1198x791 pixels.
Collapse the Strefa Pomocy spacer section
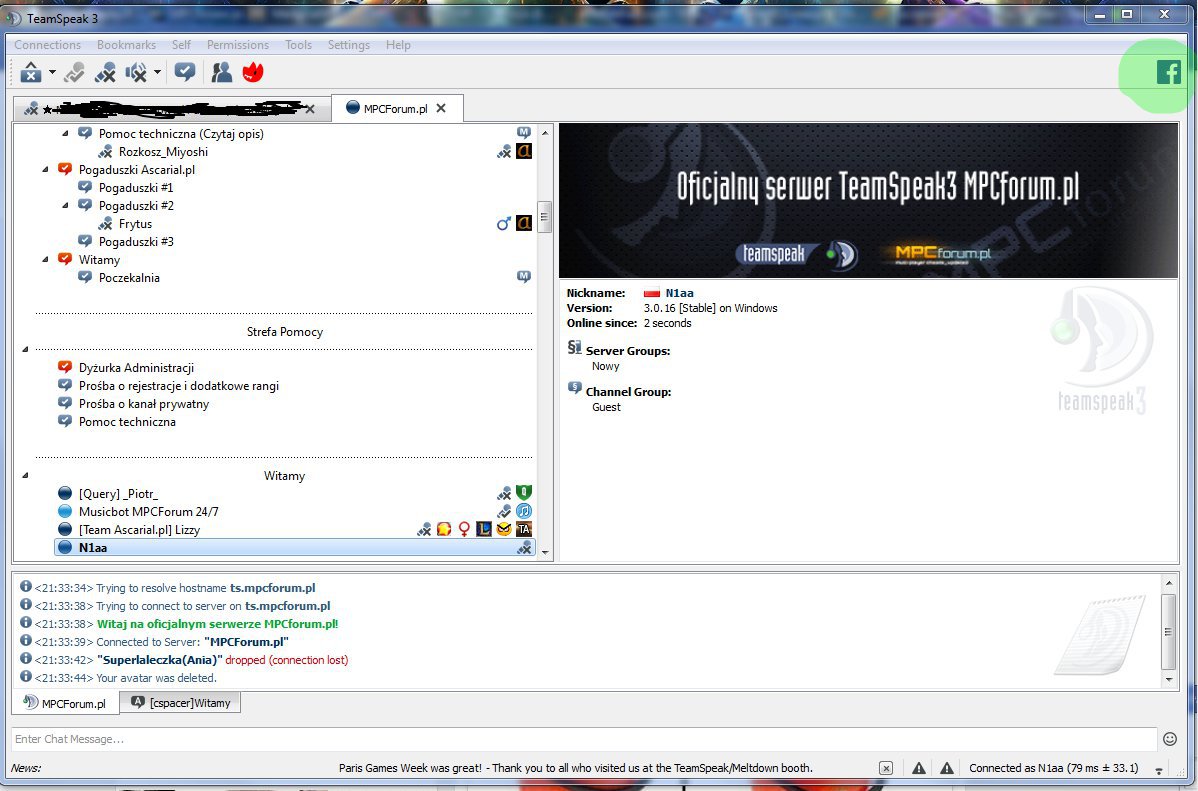(25, 349)
